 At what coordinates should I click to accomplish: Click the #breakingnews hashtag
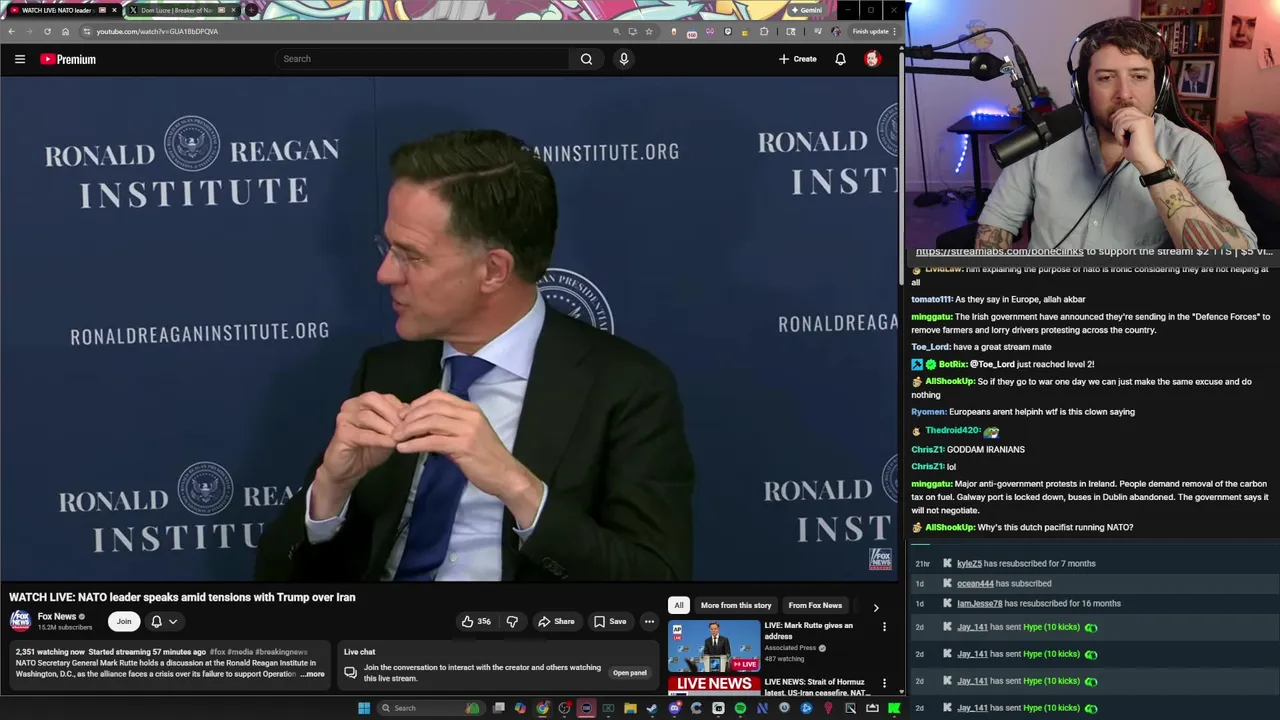click(281, 652)
